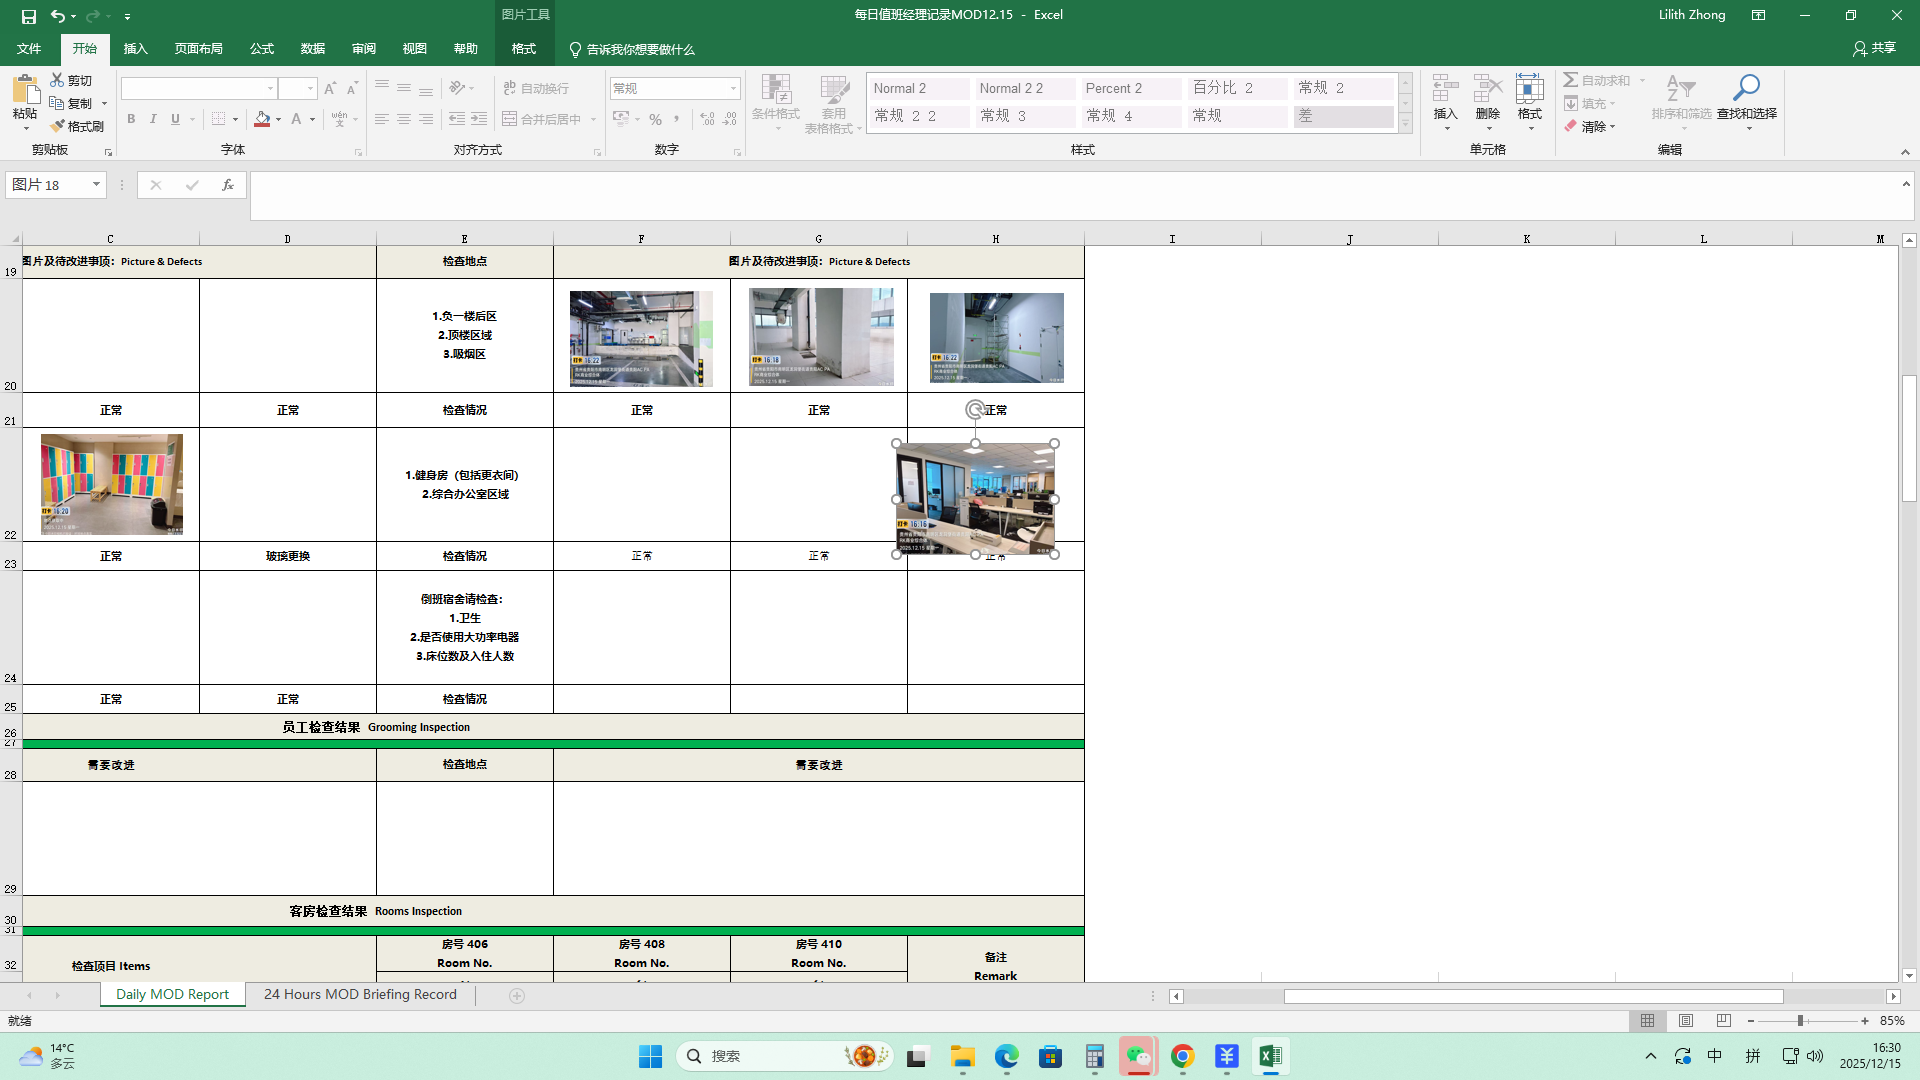Select the colorful lockers picture thumbnail
This screenshot has height=1080, width=1920.
pos(112,484)
